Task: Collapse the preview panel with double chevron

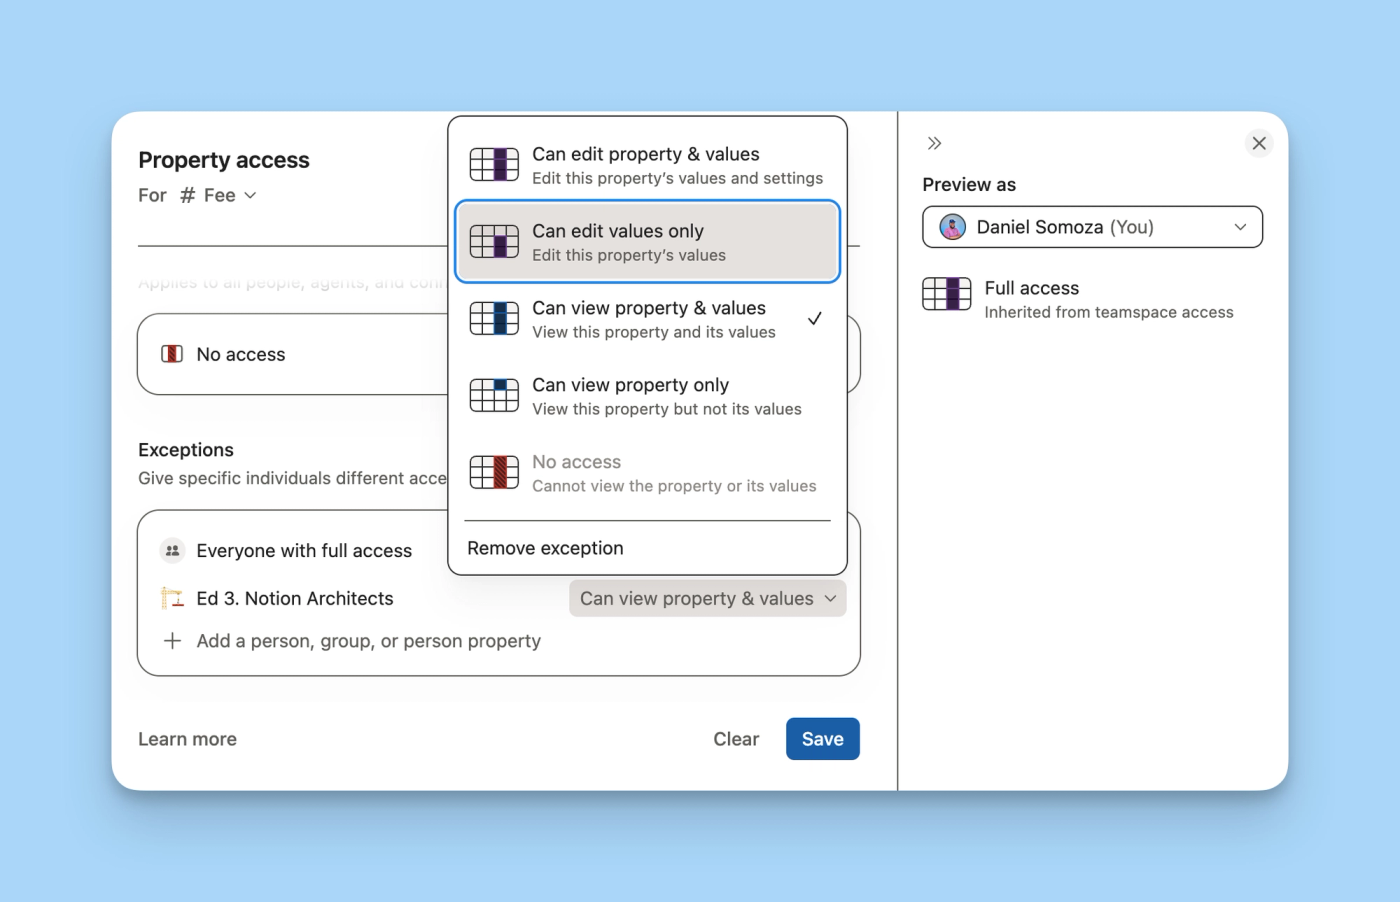Action: point(934,143)
